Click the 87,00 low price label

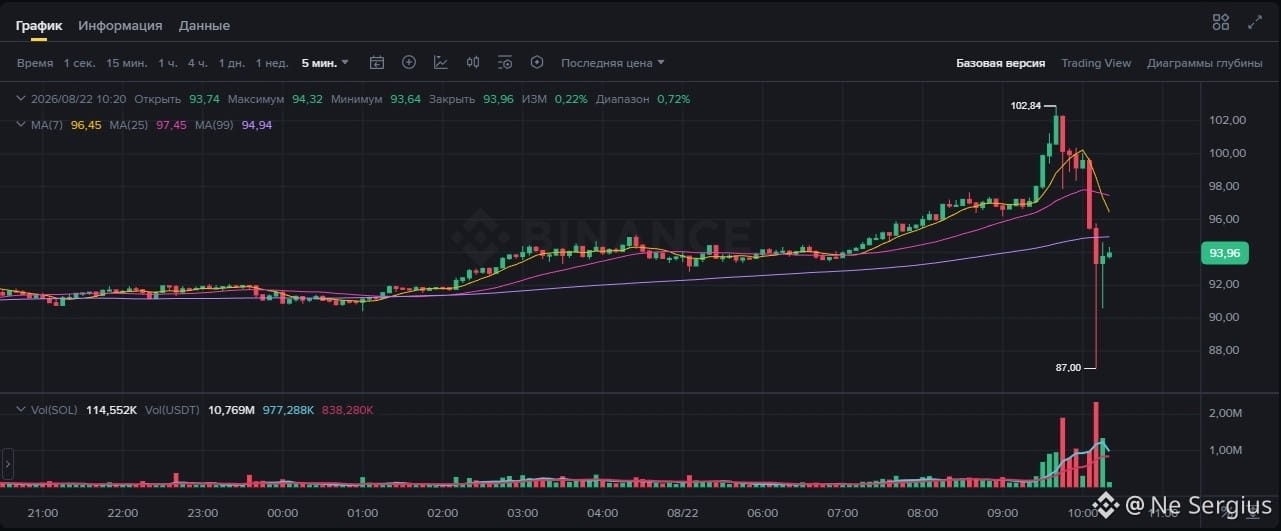click(1069, 368)
